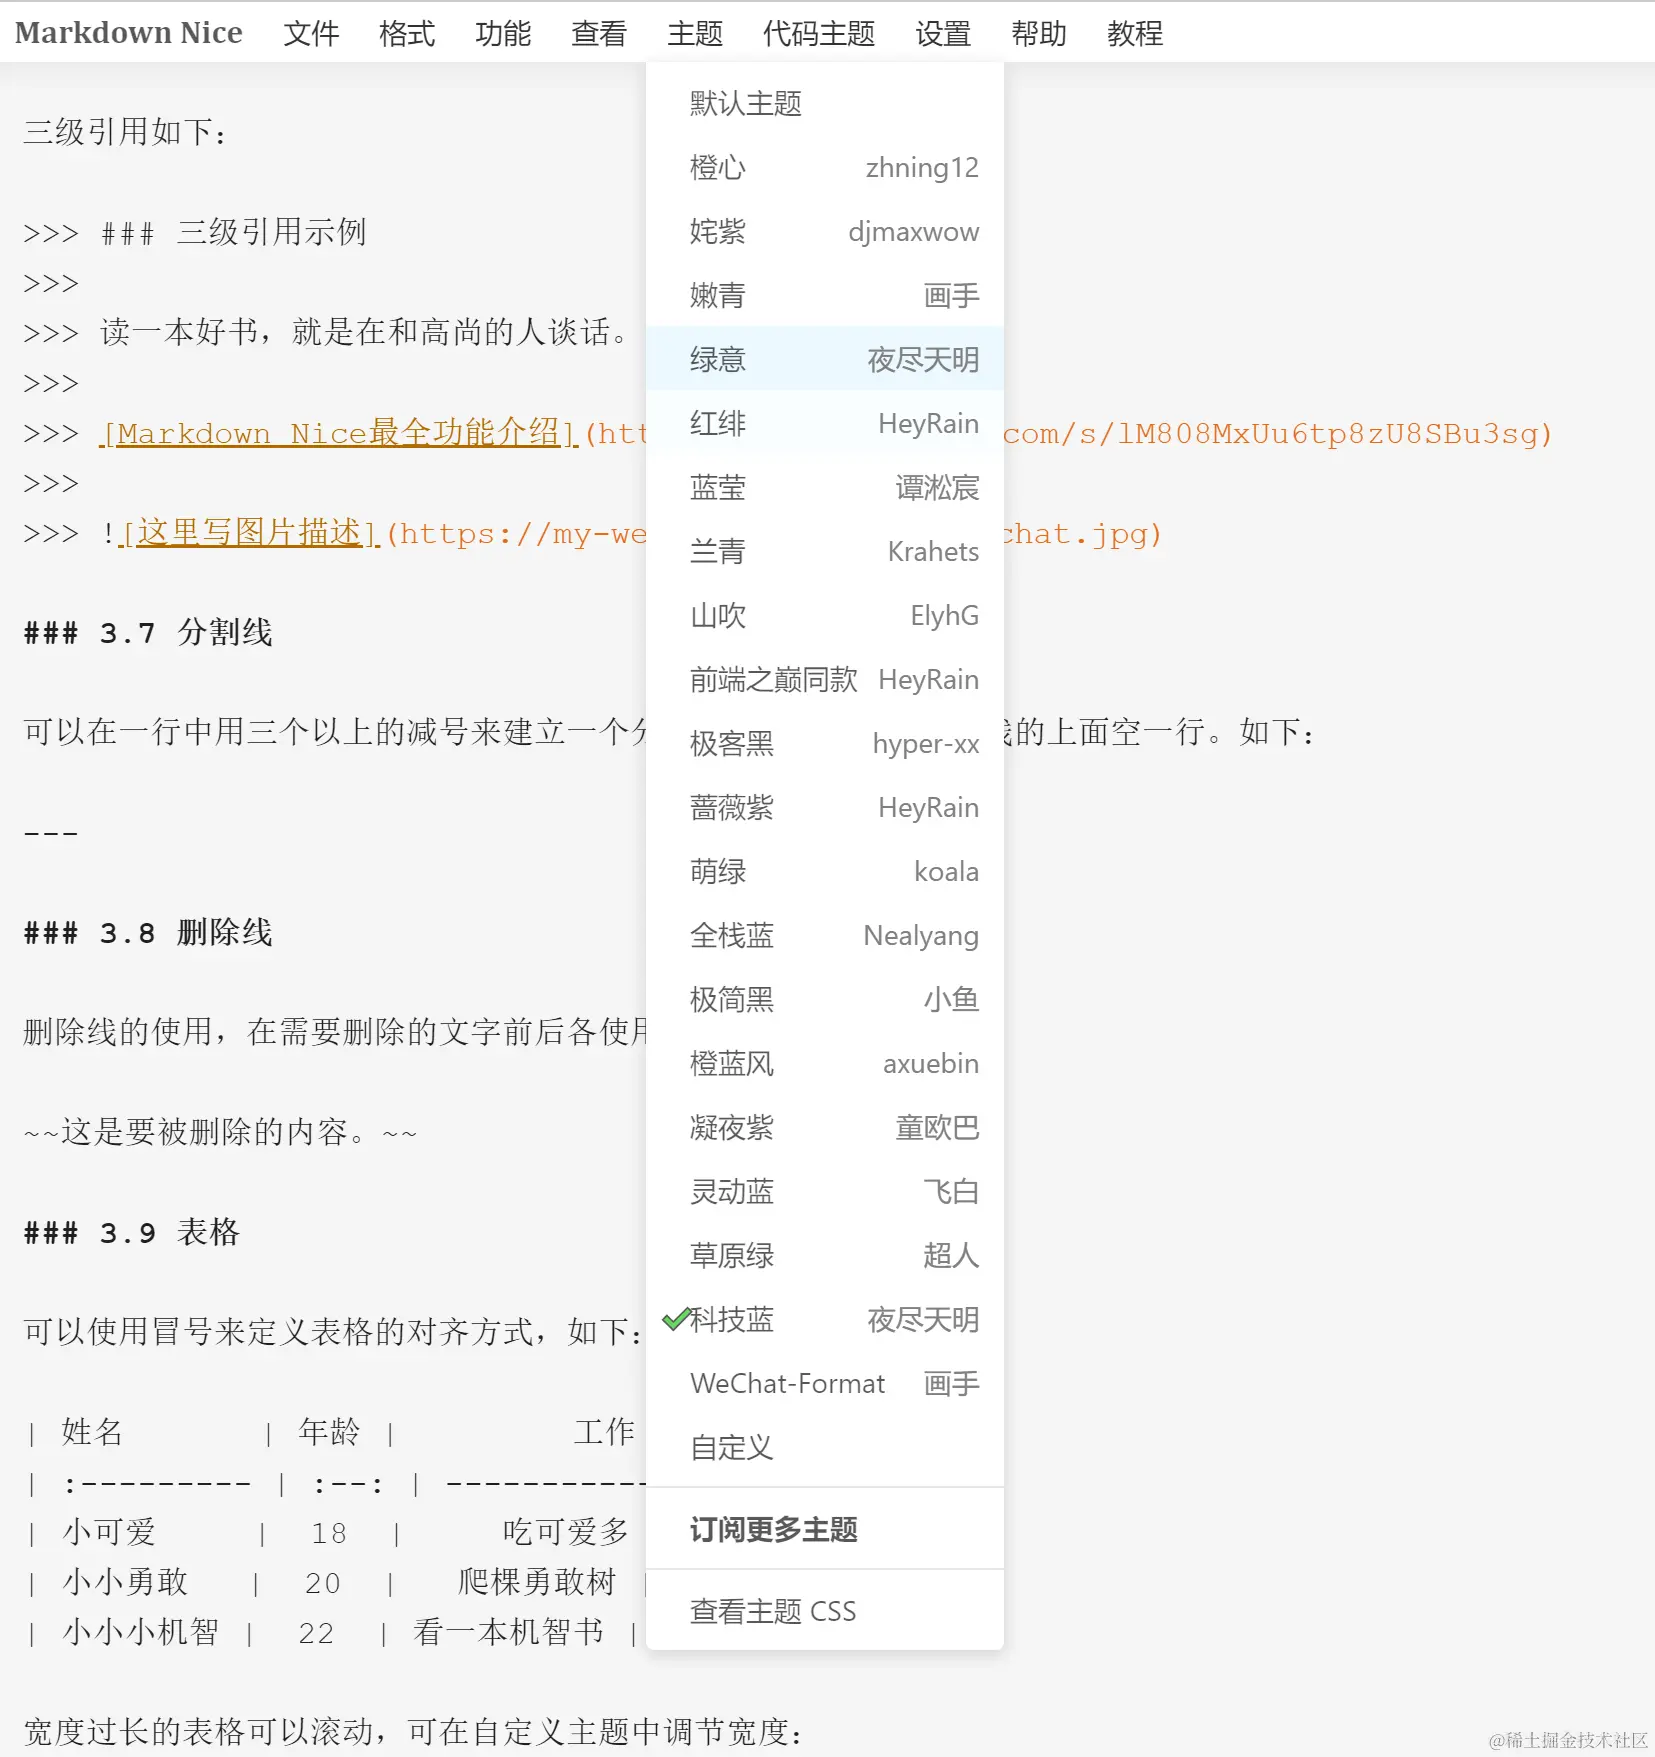This screenshot has width=1655, height=1757.
Task: Click the 这里写图片描述 image link text
Action: [x=249, y=533]
